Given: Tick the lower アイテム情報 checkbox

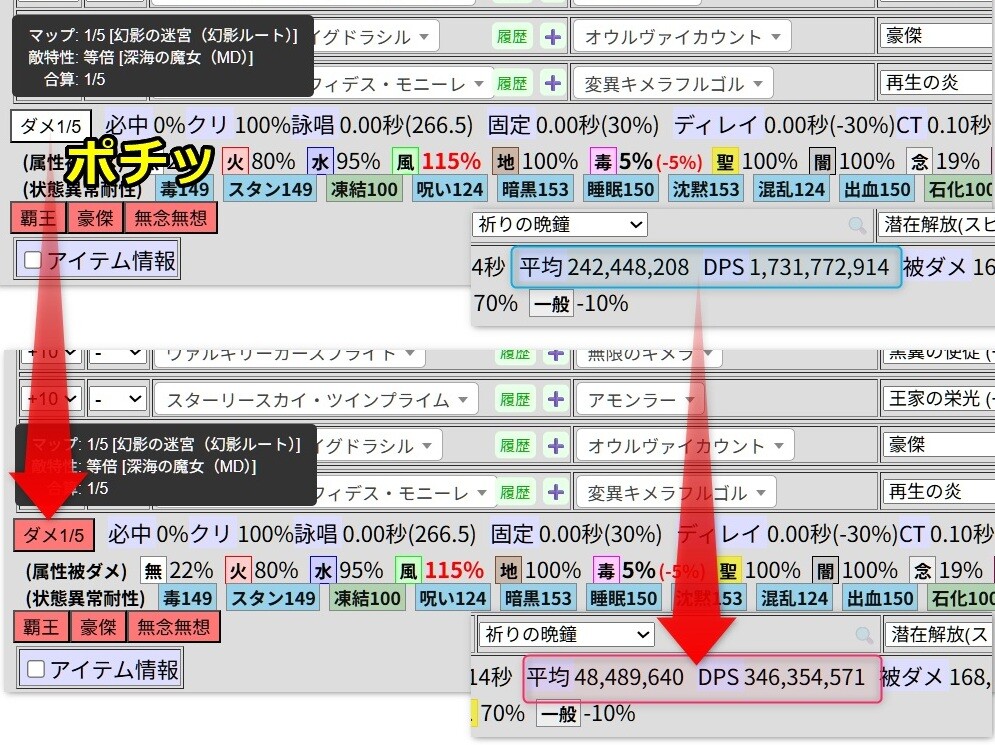Looking at the screenshot, I should click(36, 669).
